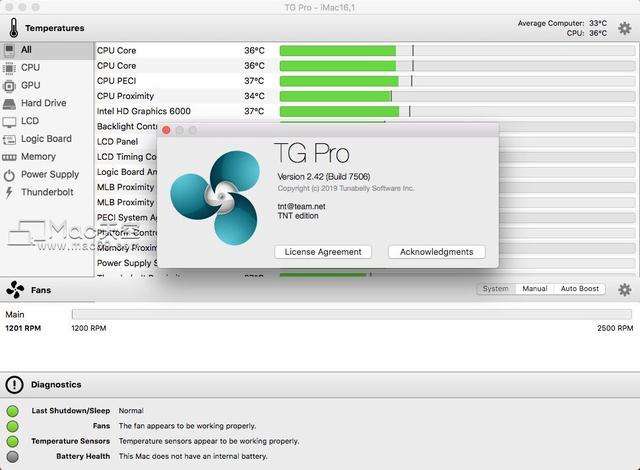
Task: Click the Diagnostics section heading
Action: 56,384
